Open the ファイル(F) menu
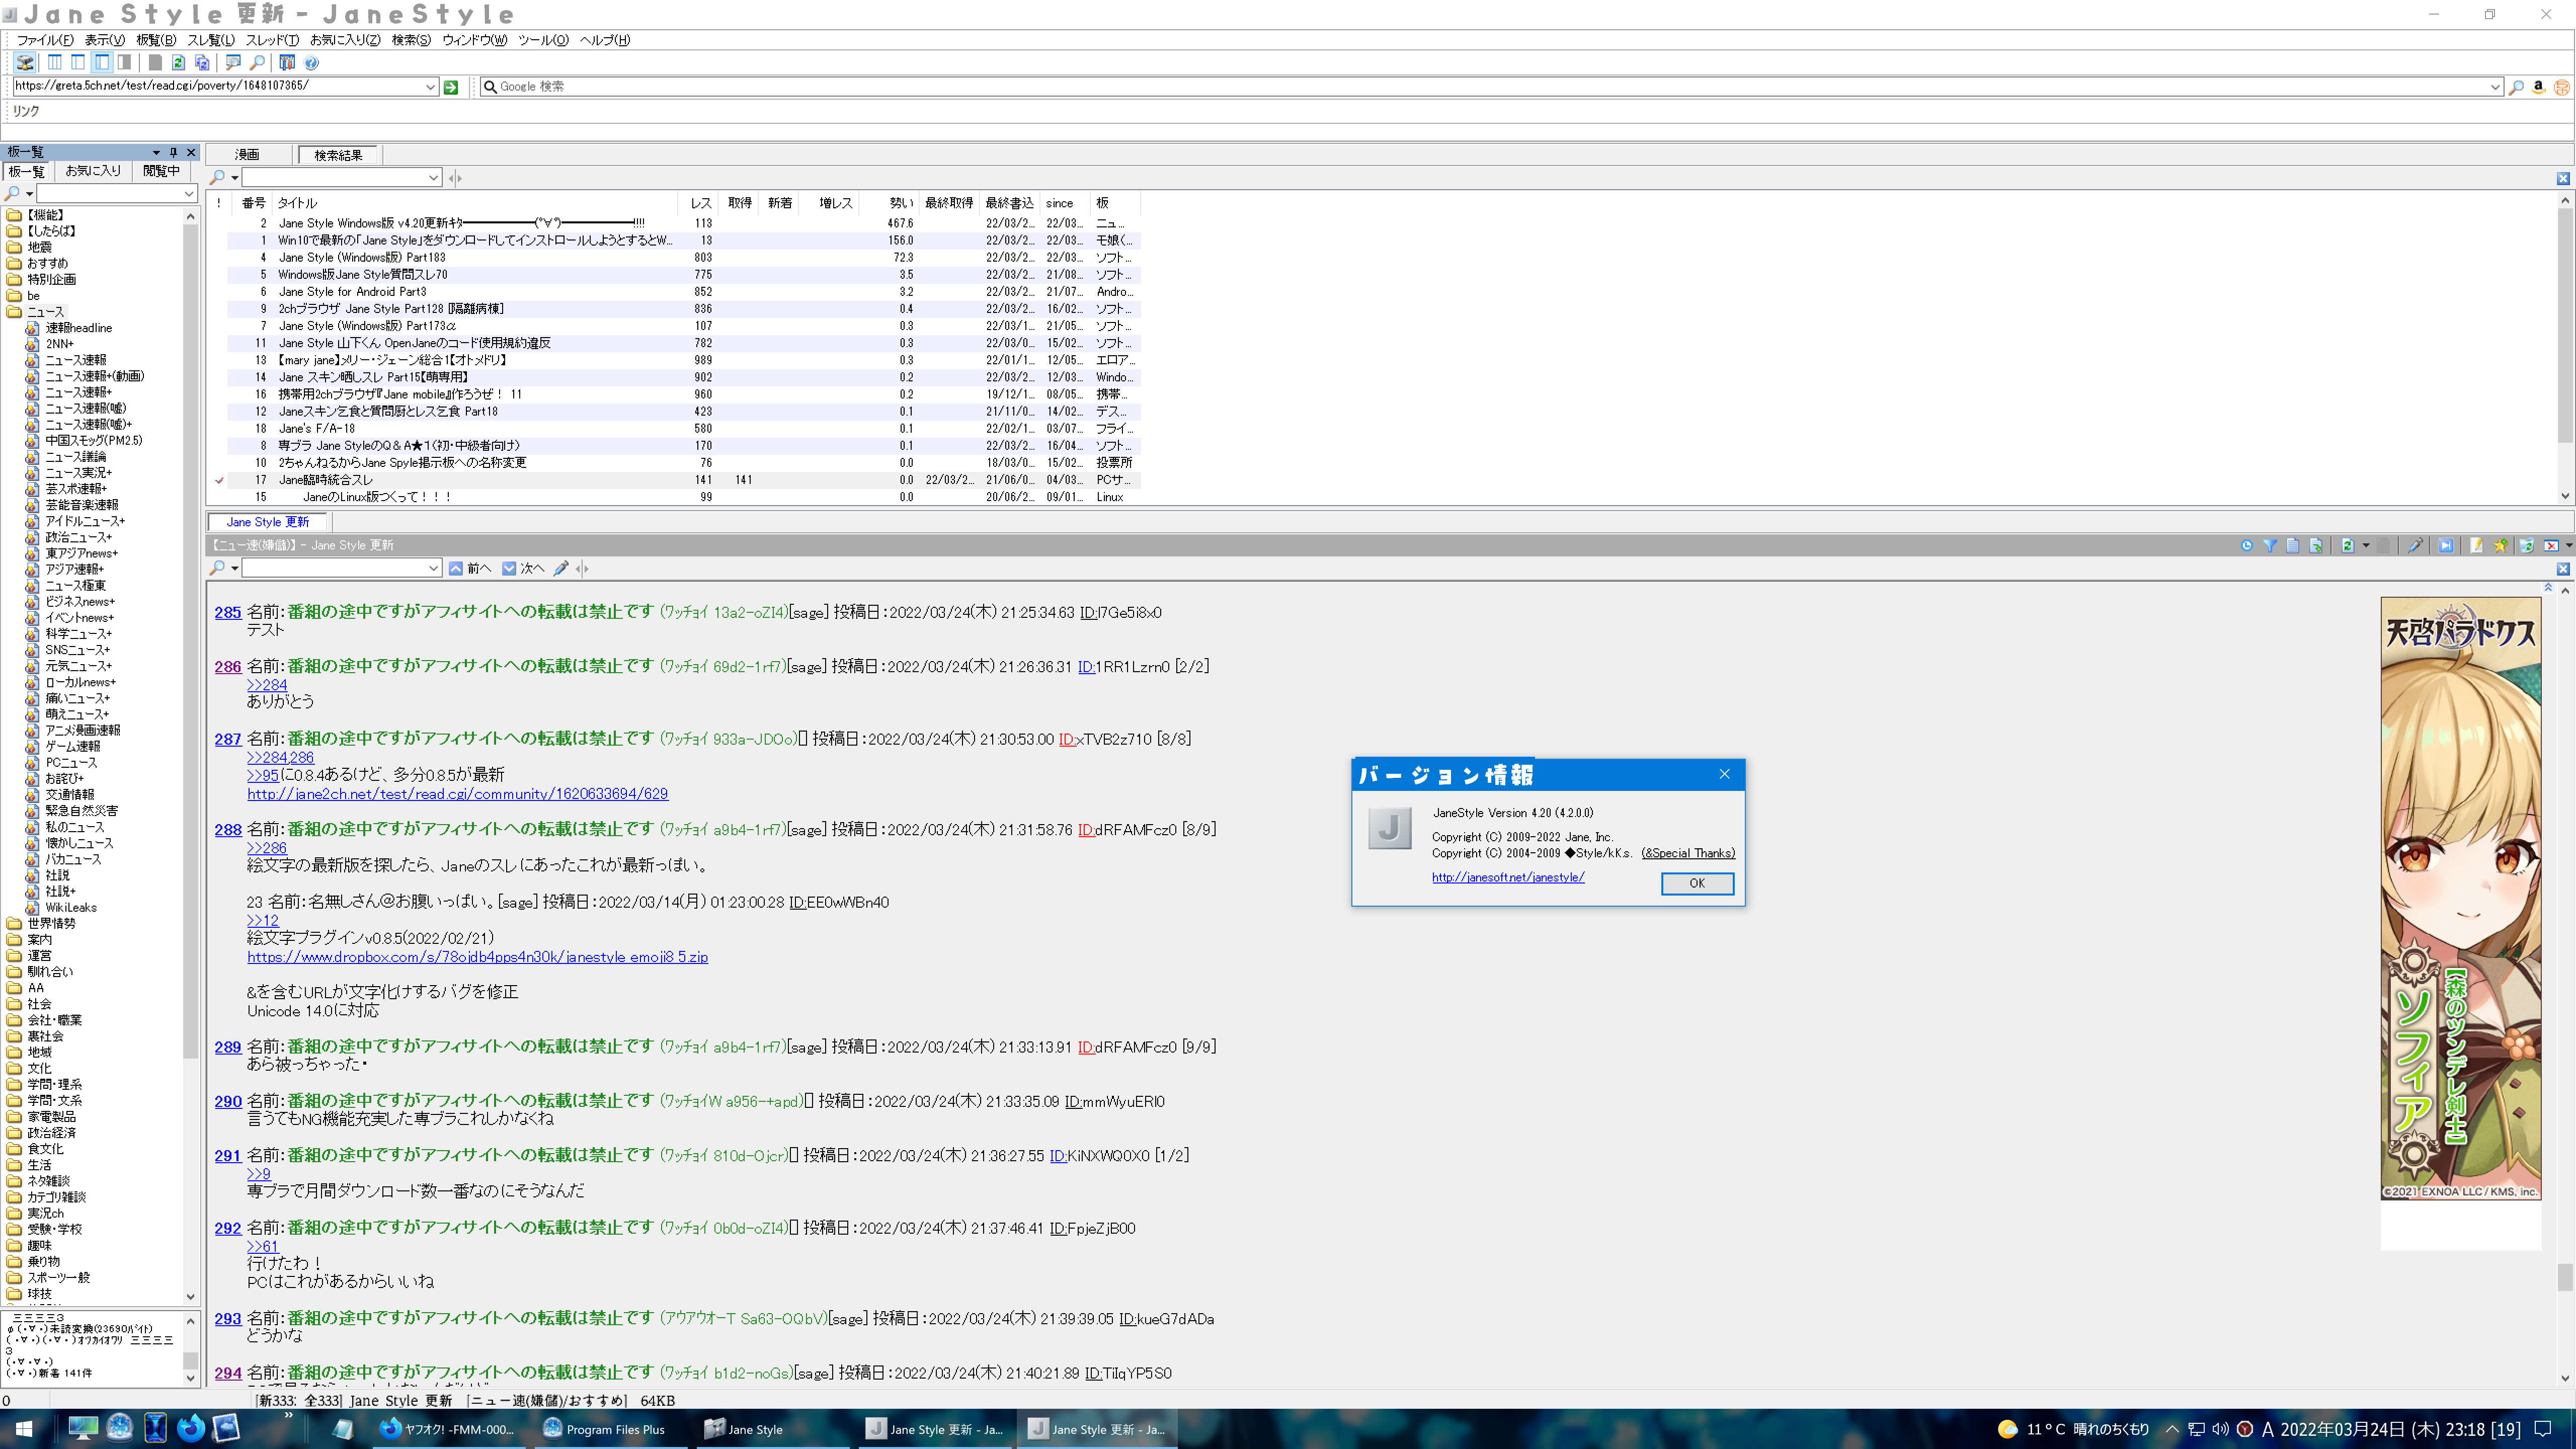The width and height of the screenshot is (2576, 1449). click(45, 40)
